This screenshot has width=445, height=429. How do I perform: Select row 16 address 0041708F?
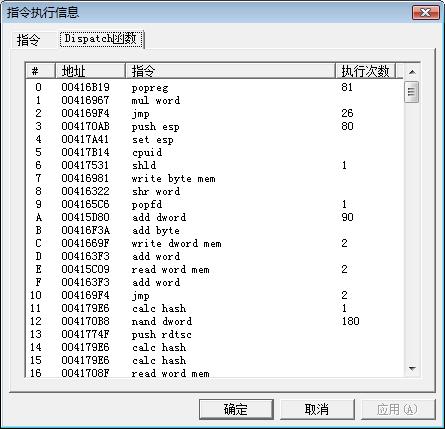(x=85, y=373)
